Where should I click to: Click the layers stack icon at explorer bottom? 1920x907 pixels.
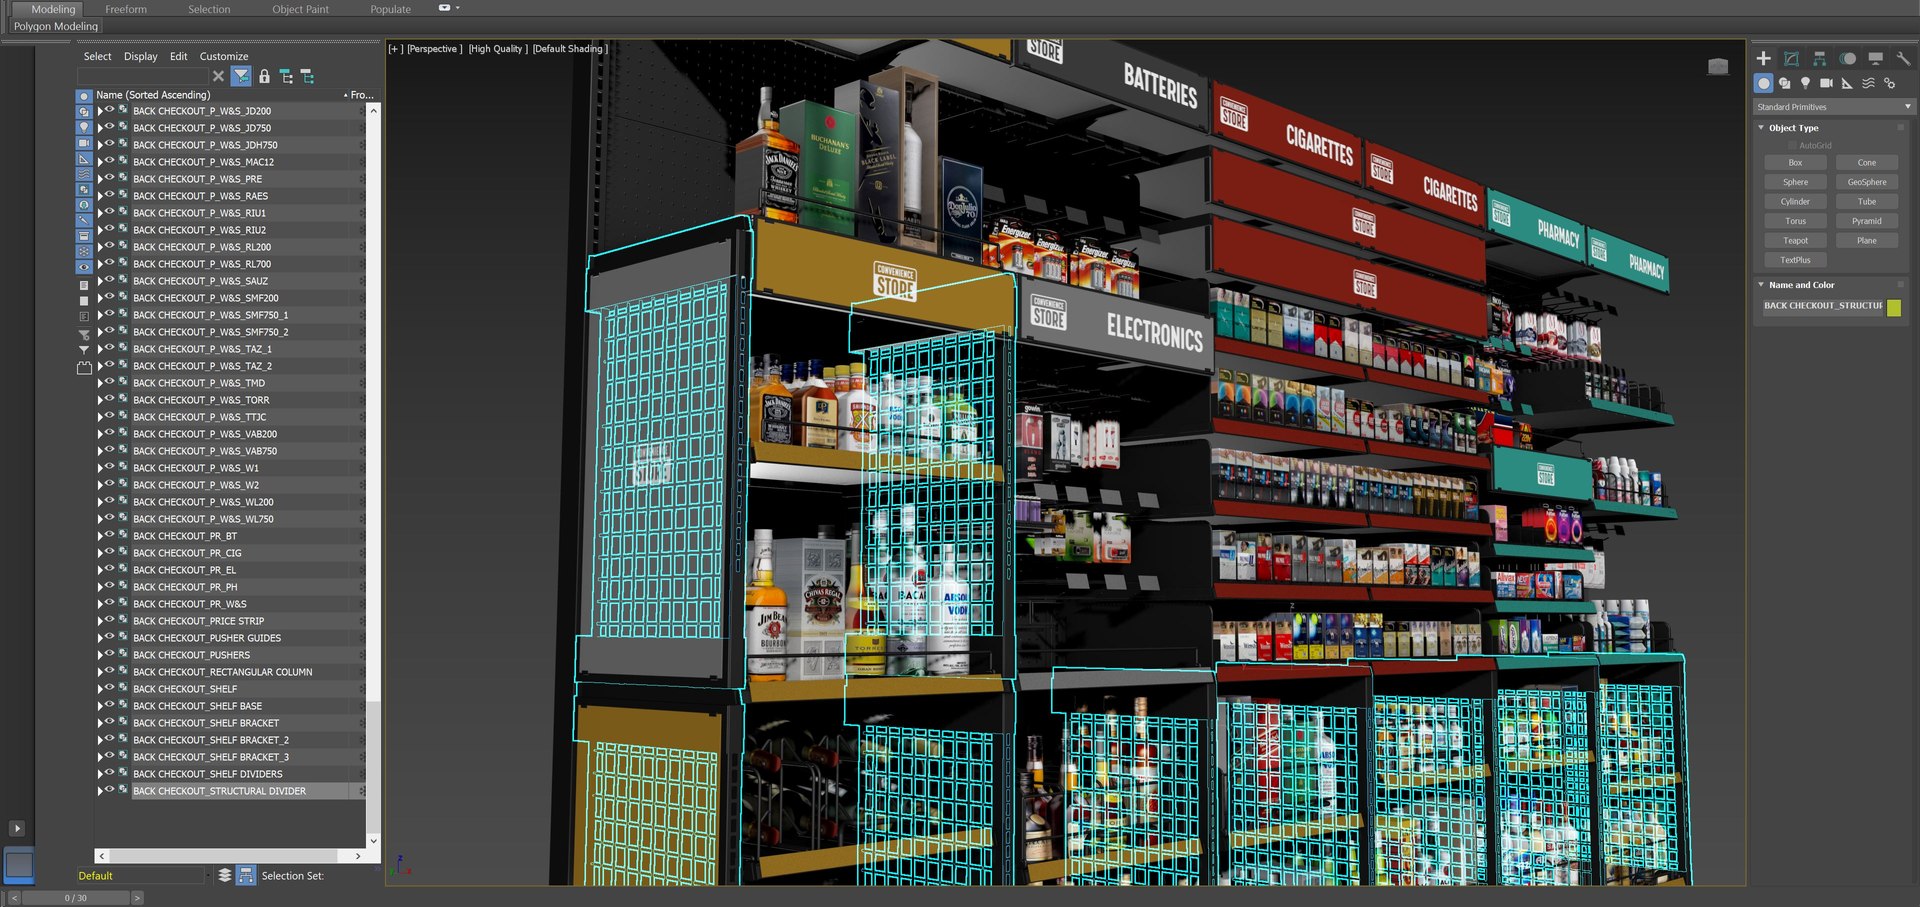[225, 875]
